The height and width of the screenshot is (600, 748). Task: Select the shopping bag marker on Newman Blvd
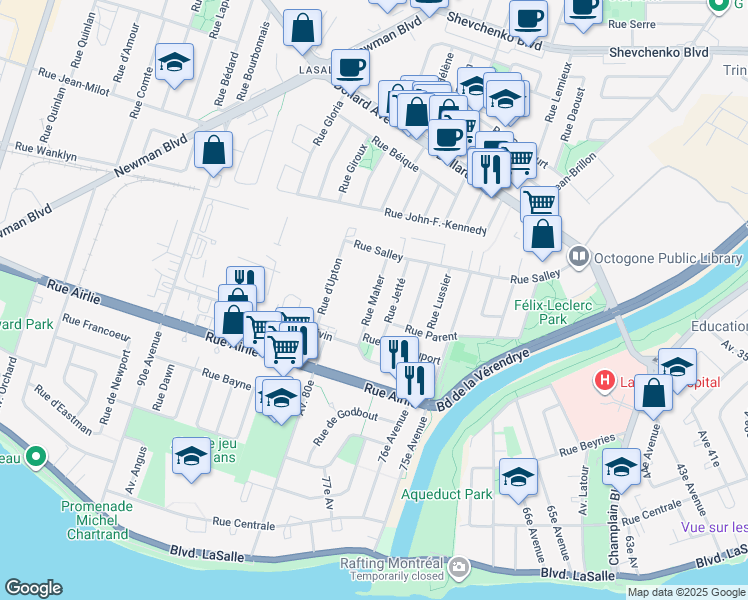[213, 154]
